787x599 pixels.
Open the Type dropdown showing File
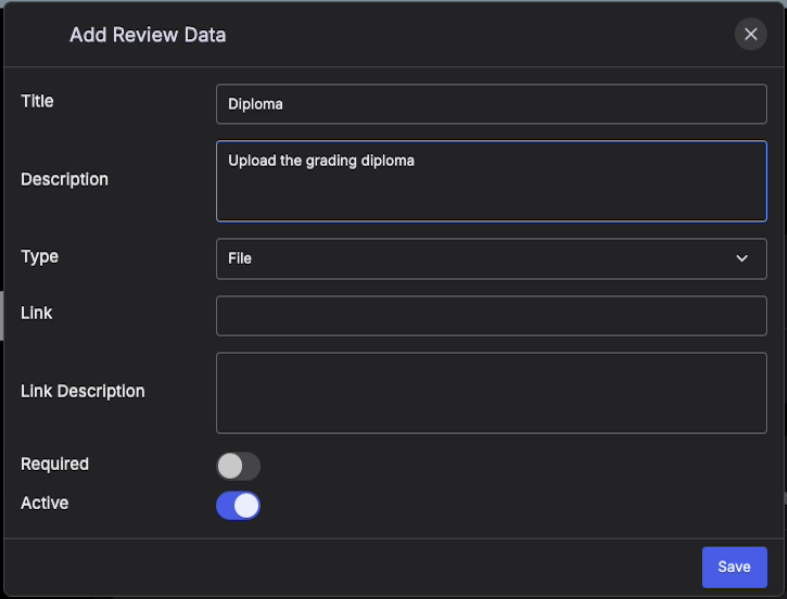click(491, 259)
